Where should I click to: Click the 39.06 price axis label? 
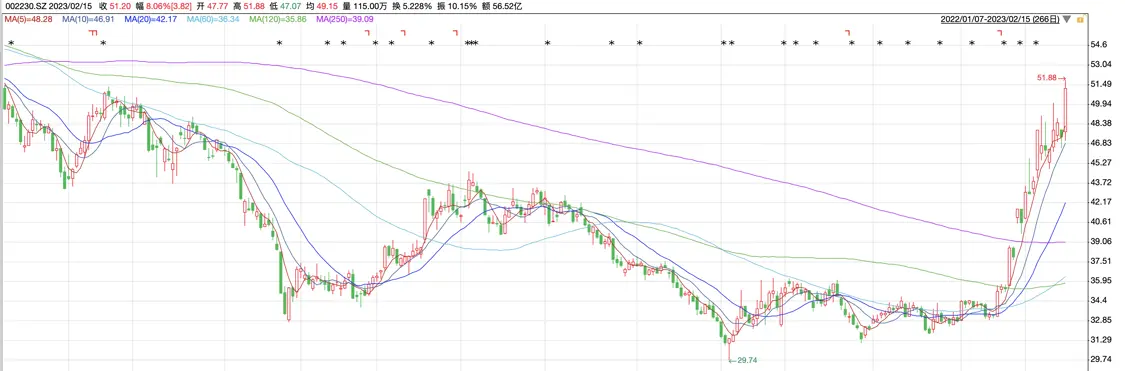point(1100,241)
